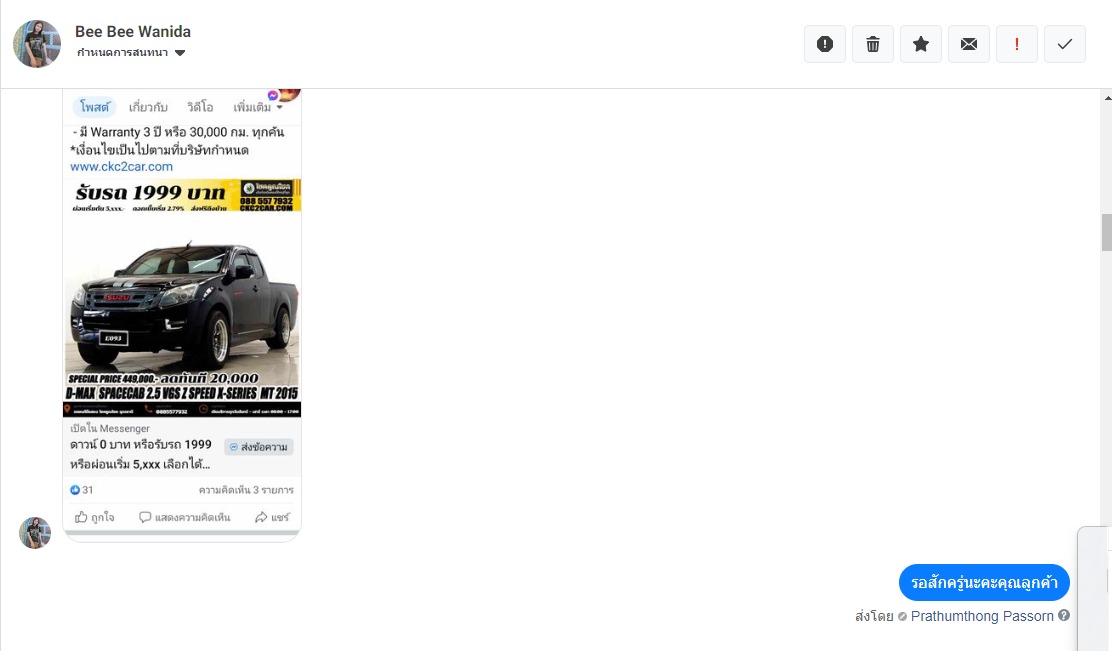This screenshot has width=1112, height=651.
Task: Click Warranty 3 ปี text line in post
Action: pyautogui.click(x=178, y=132)
